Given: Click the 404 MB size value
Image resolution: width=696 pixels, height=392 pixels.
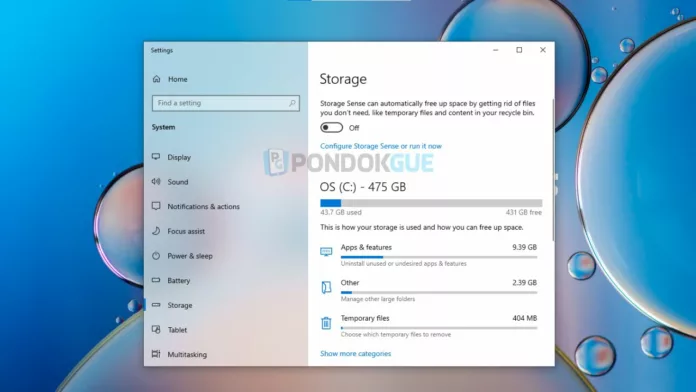Looking at the screenshot, I should point(525,318).
